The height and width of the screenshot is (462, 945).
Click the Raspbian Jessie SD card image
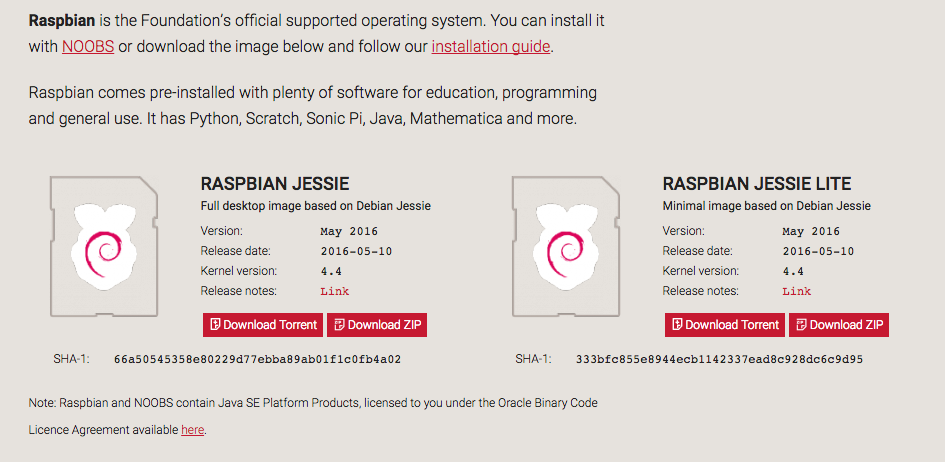coord(104,246)
